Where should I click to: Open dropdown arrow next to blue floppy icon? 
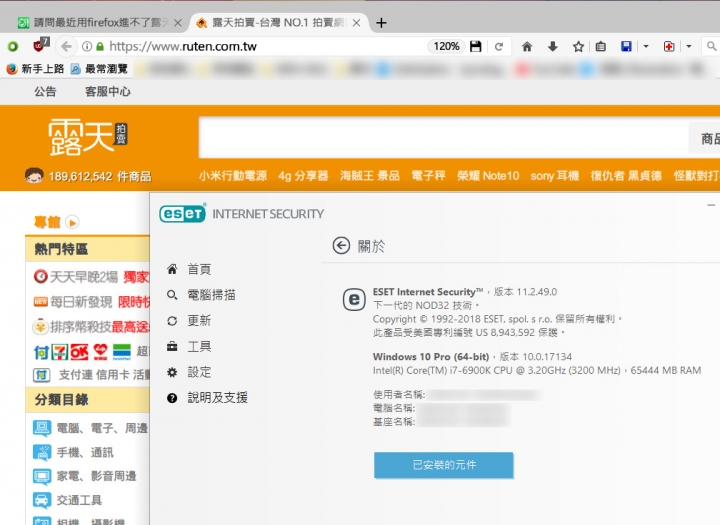[646, 46]
